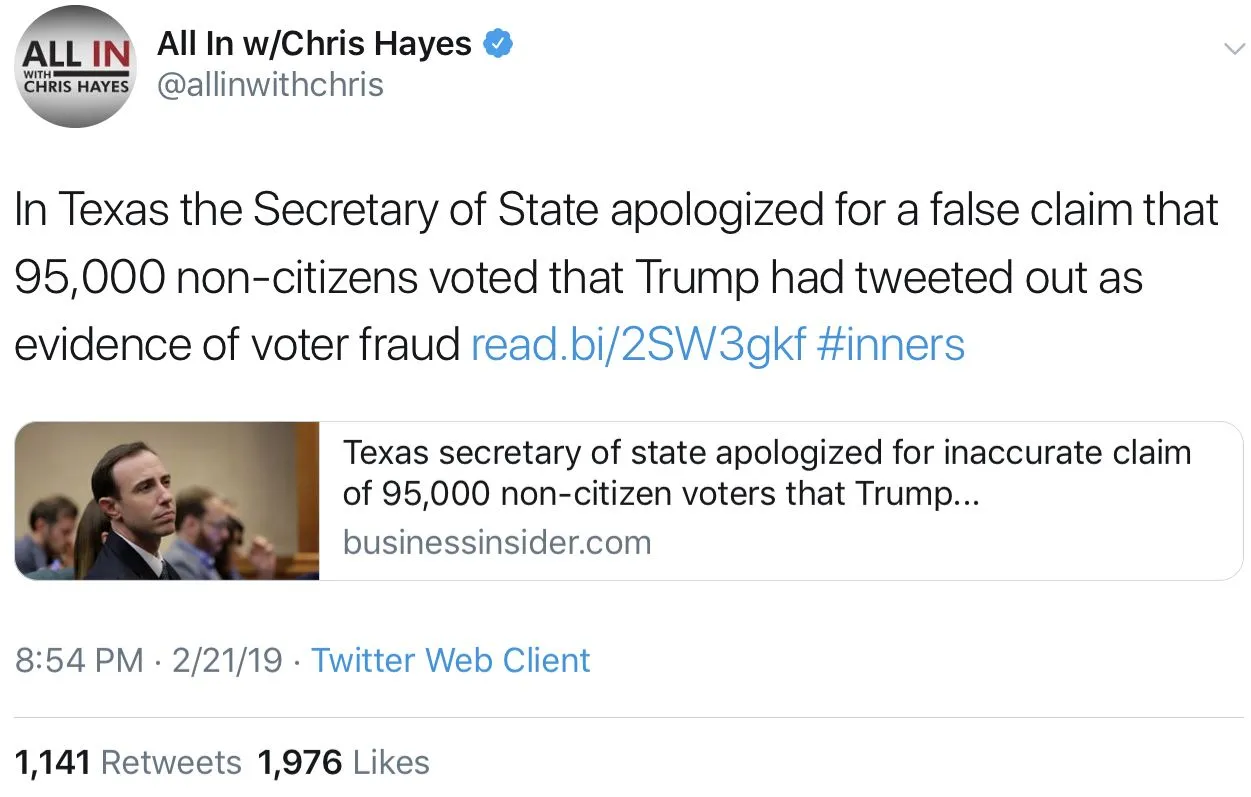Click the blue verified badge

(x=498, y=44)
